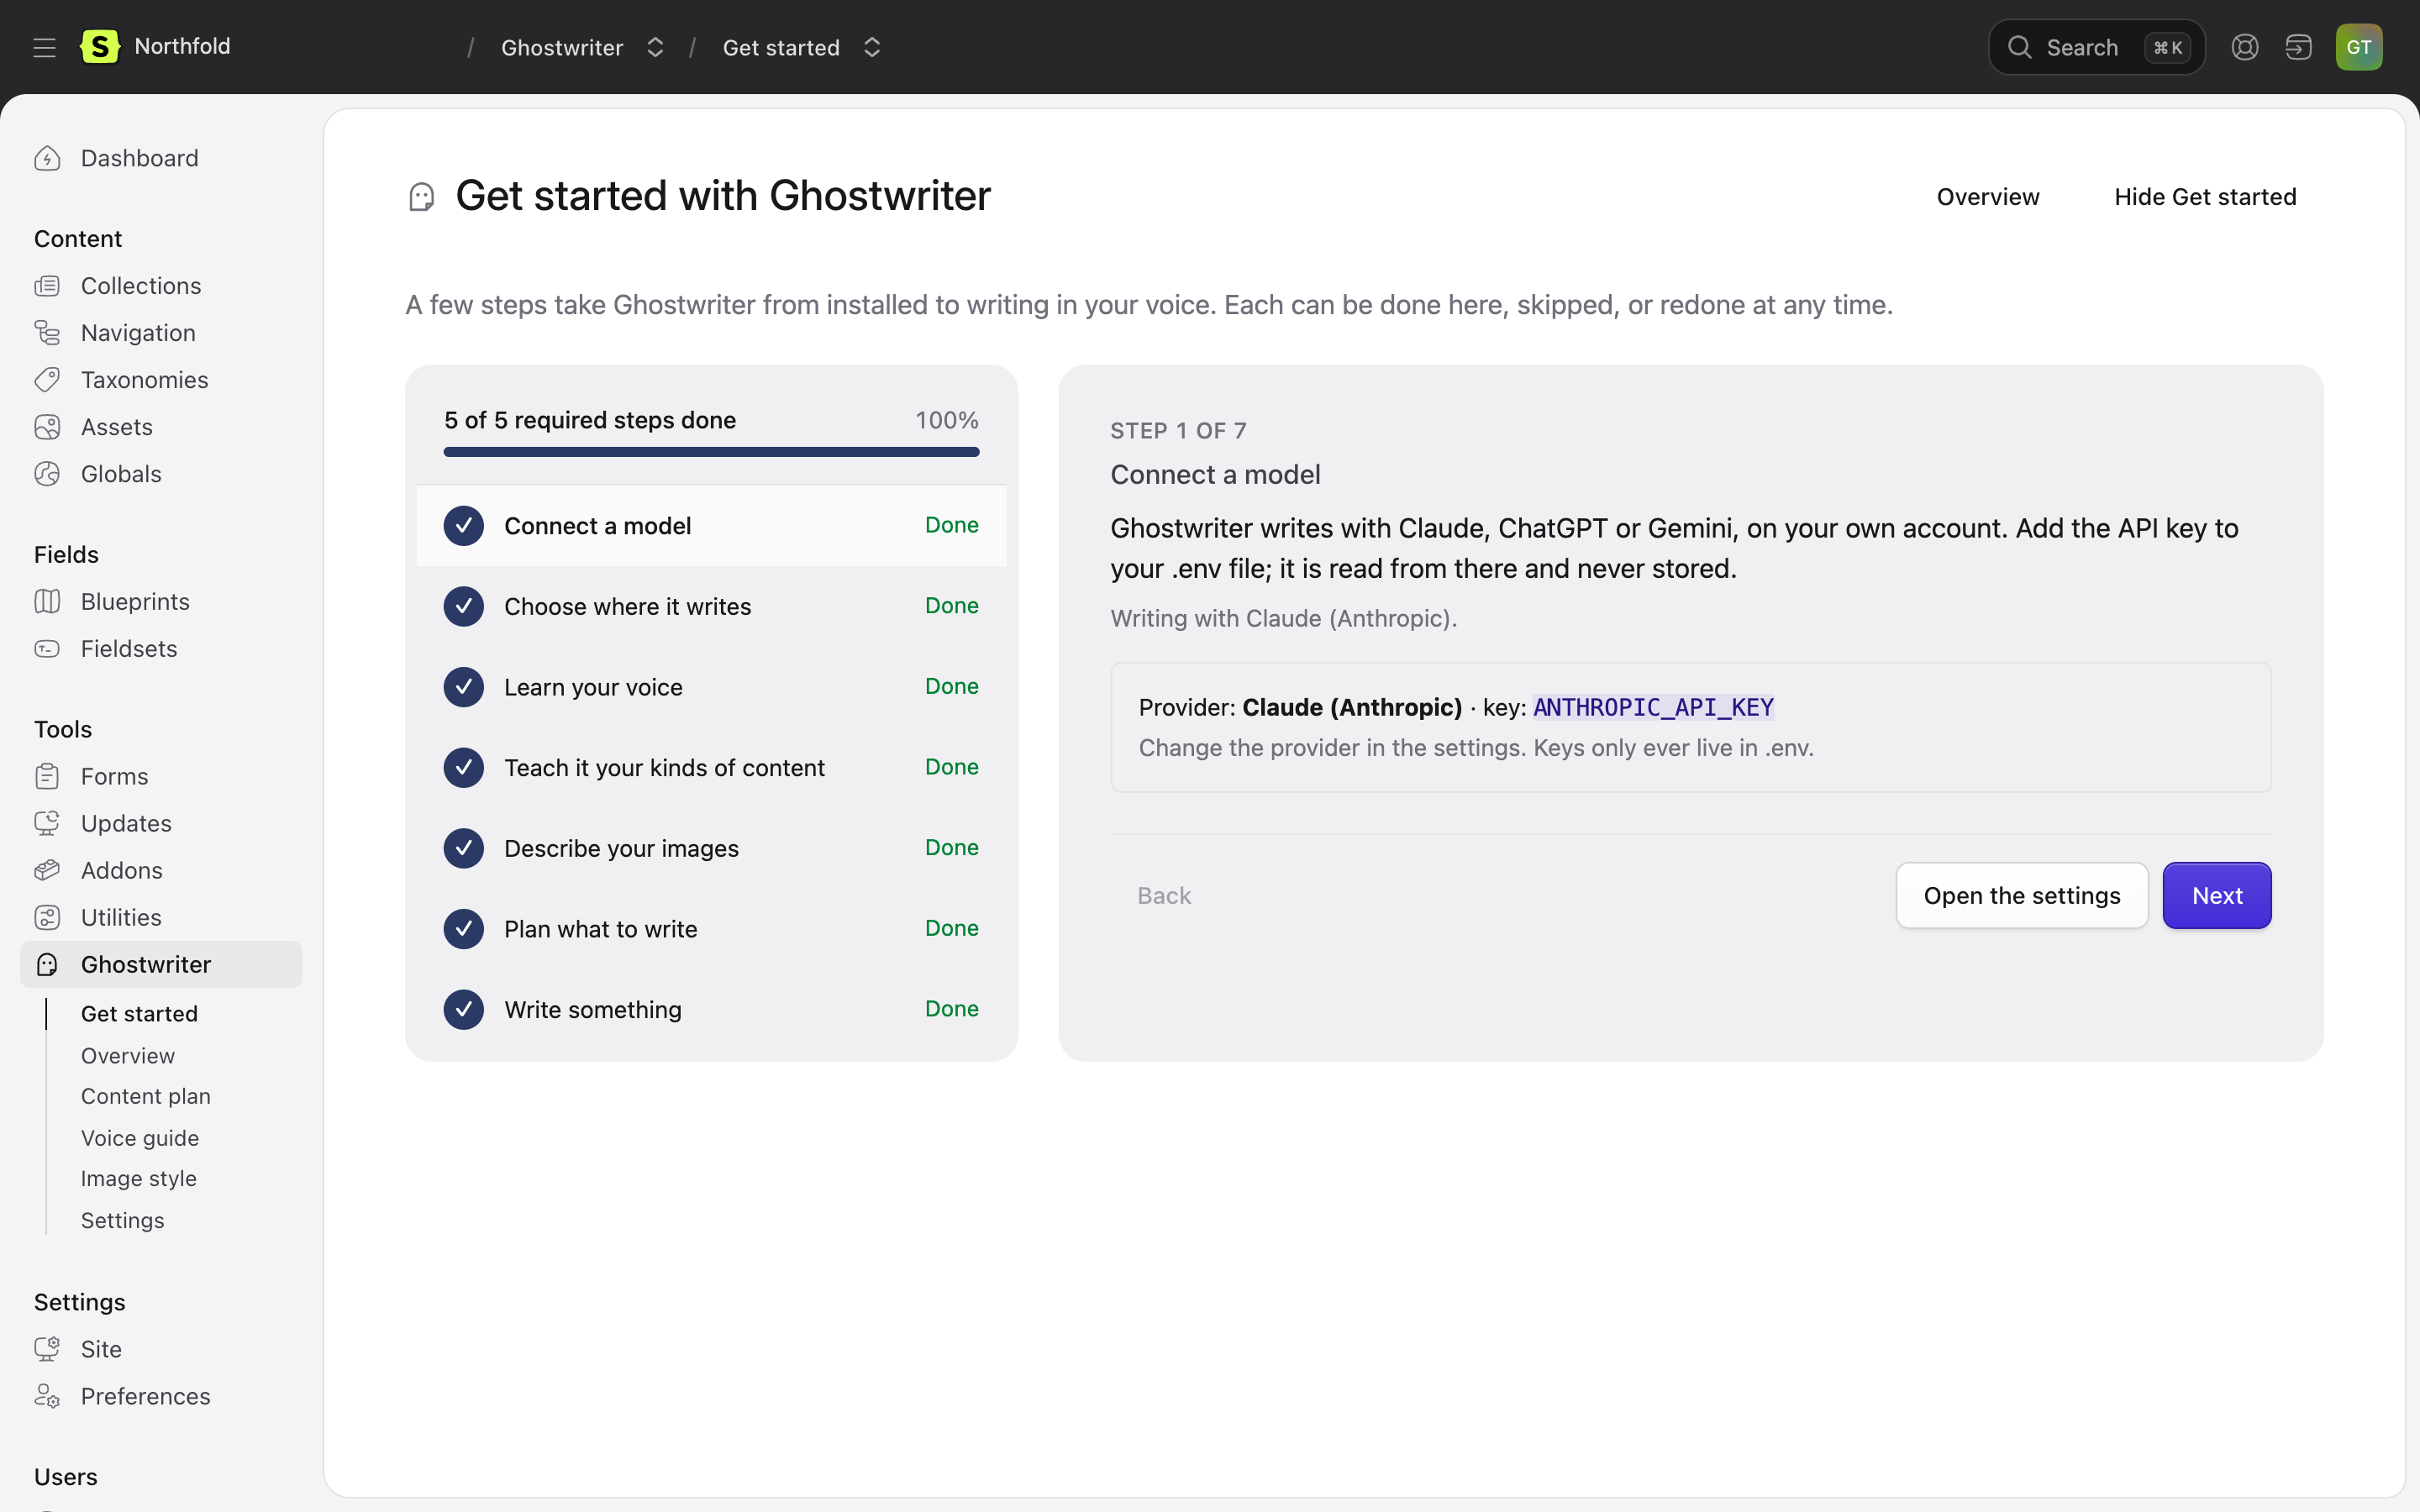The image size is (2420, 1512).
Task: Click the checkmark for Describe your images
Action: 464,848
